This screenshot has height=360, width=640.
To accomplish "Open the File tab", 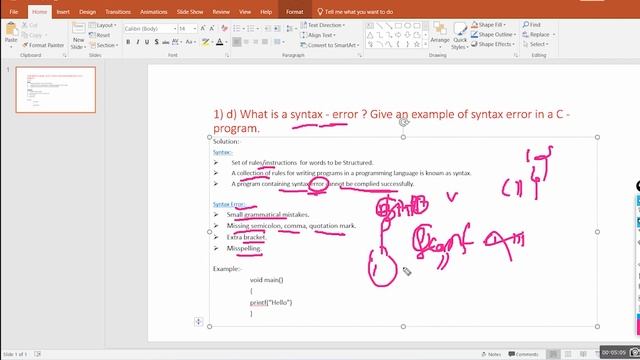I will tap(14, 12).
